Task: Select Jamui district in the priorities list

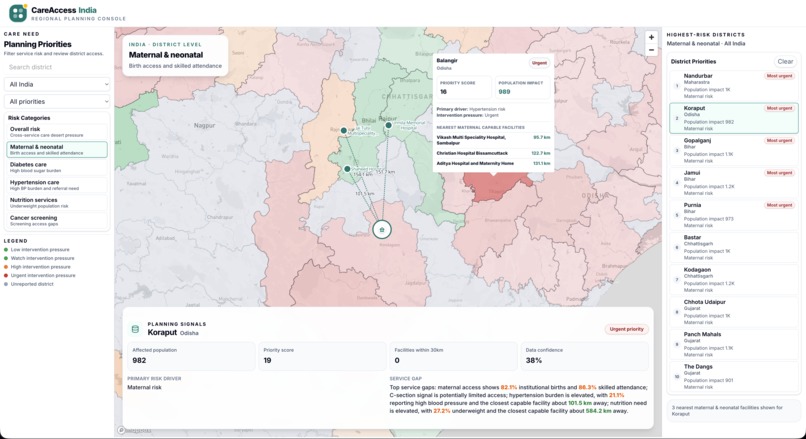Action: [x=734, y=182]
